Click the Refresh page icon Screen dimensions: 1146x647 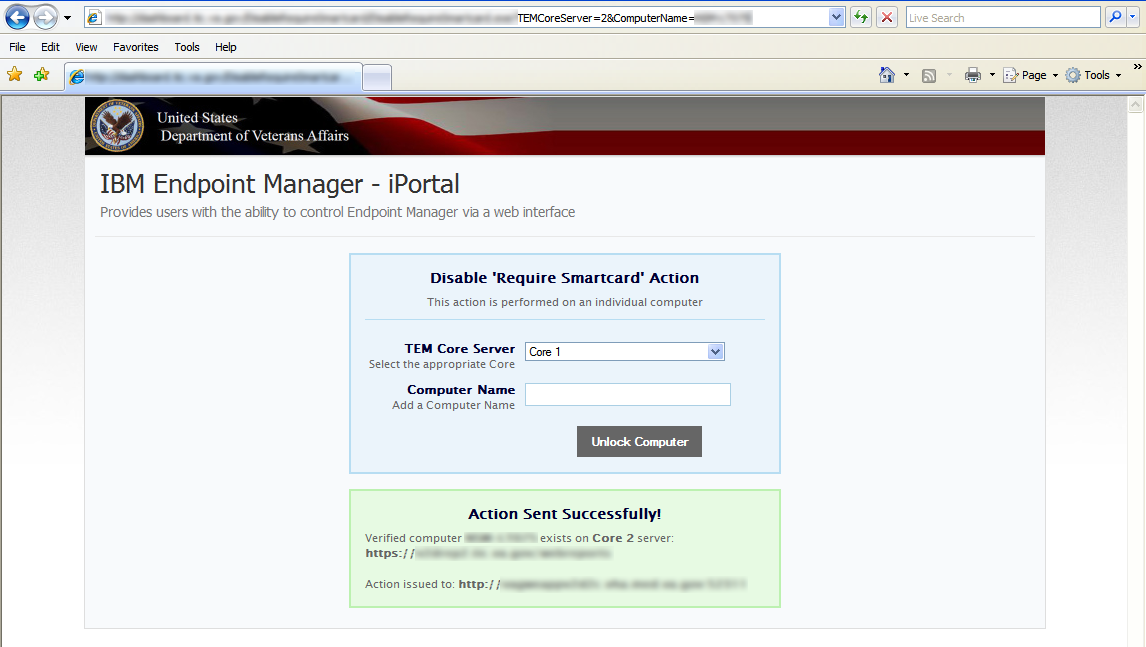pos(861,18)
